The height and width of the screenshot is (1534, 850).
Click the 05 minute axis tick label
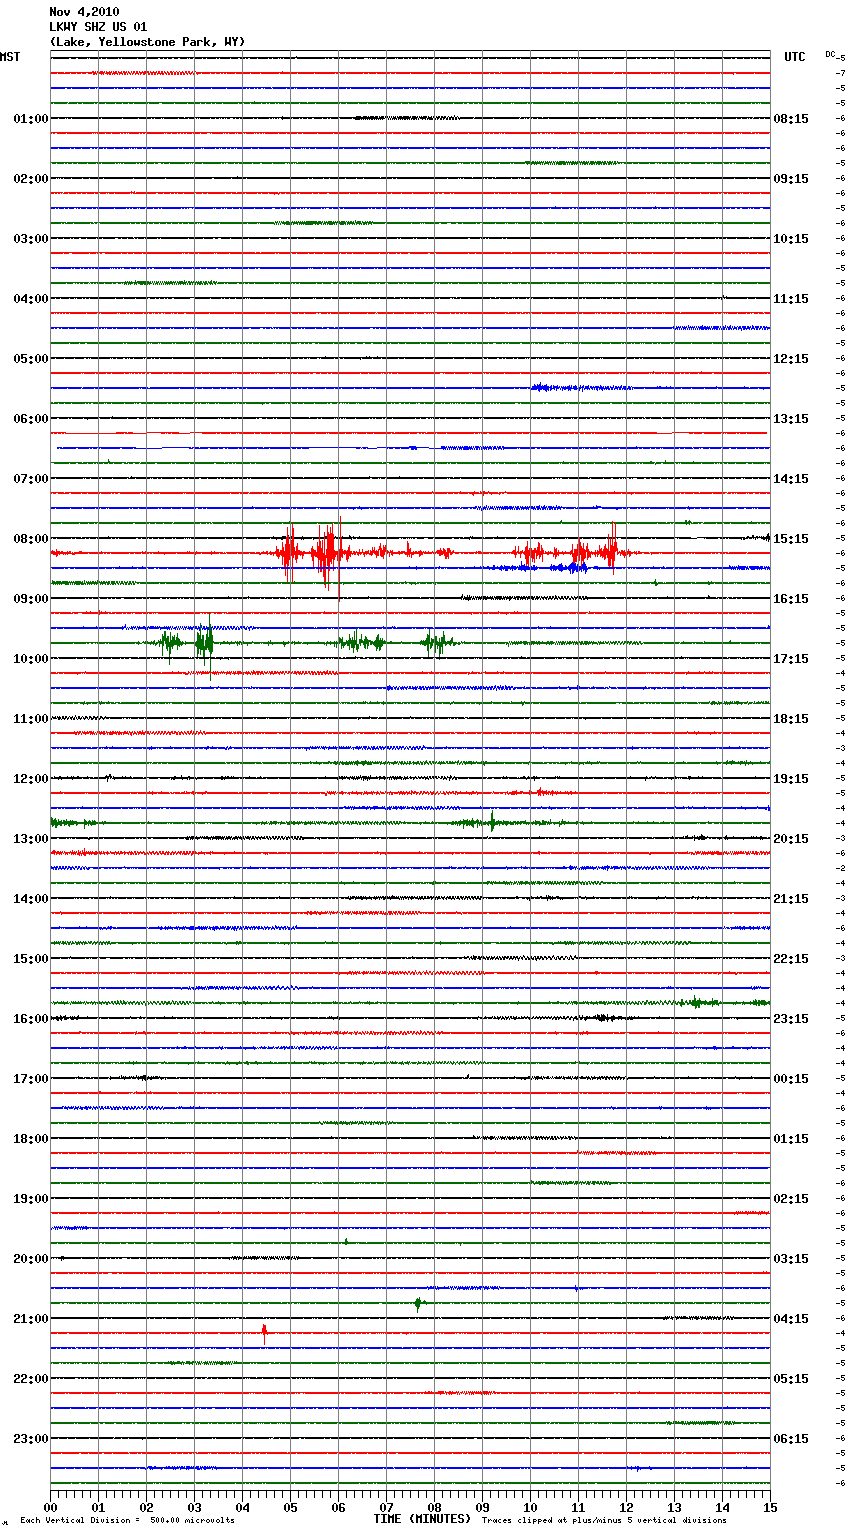(x=290, y=1507)
